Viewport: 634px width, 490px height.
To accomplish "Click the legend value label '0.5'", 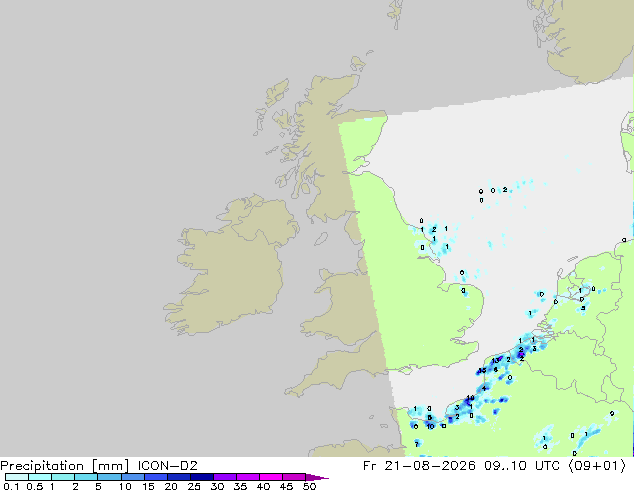I will pos(34,486).
